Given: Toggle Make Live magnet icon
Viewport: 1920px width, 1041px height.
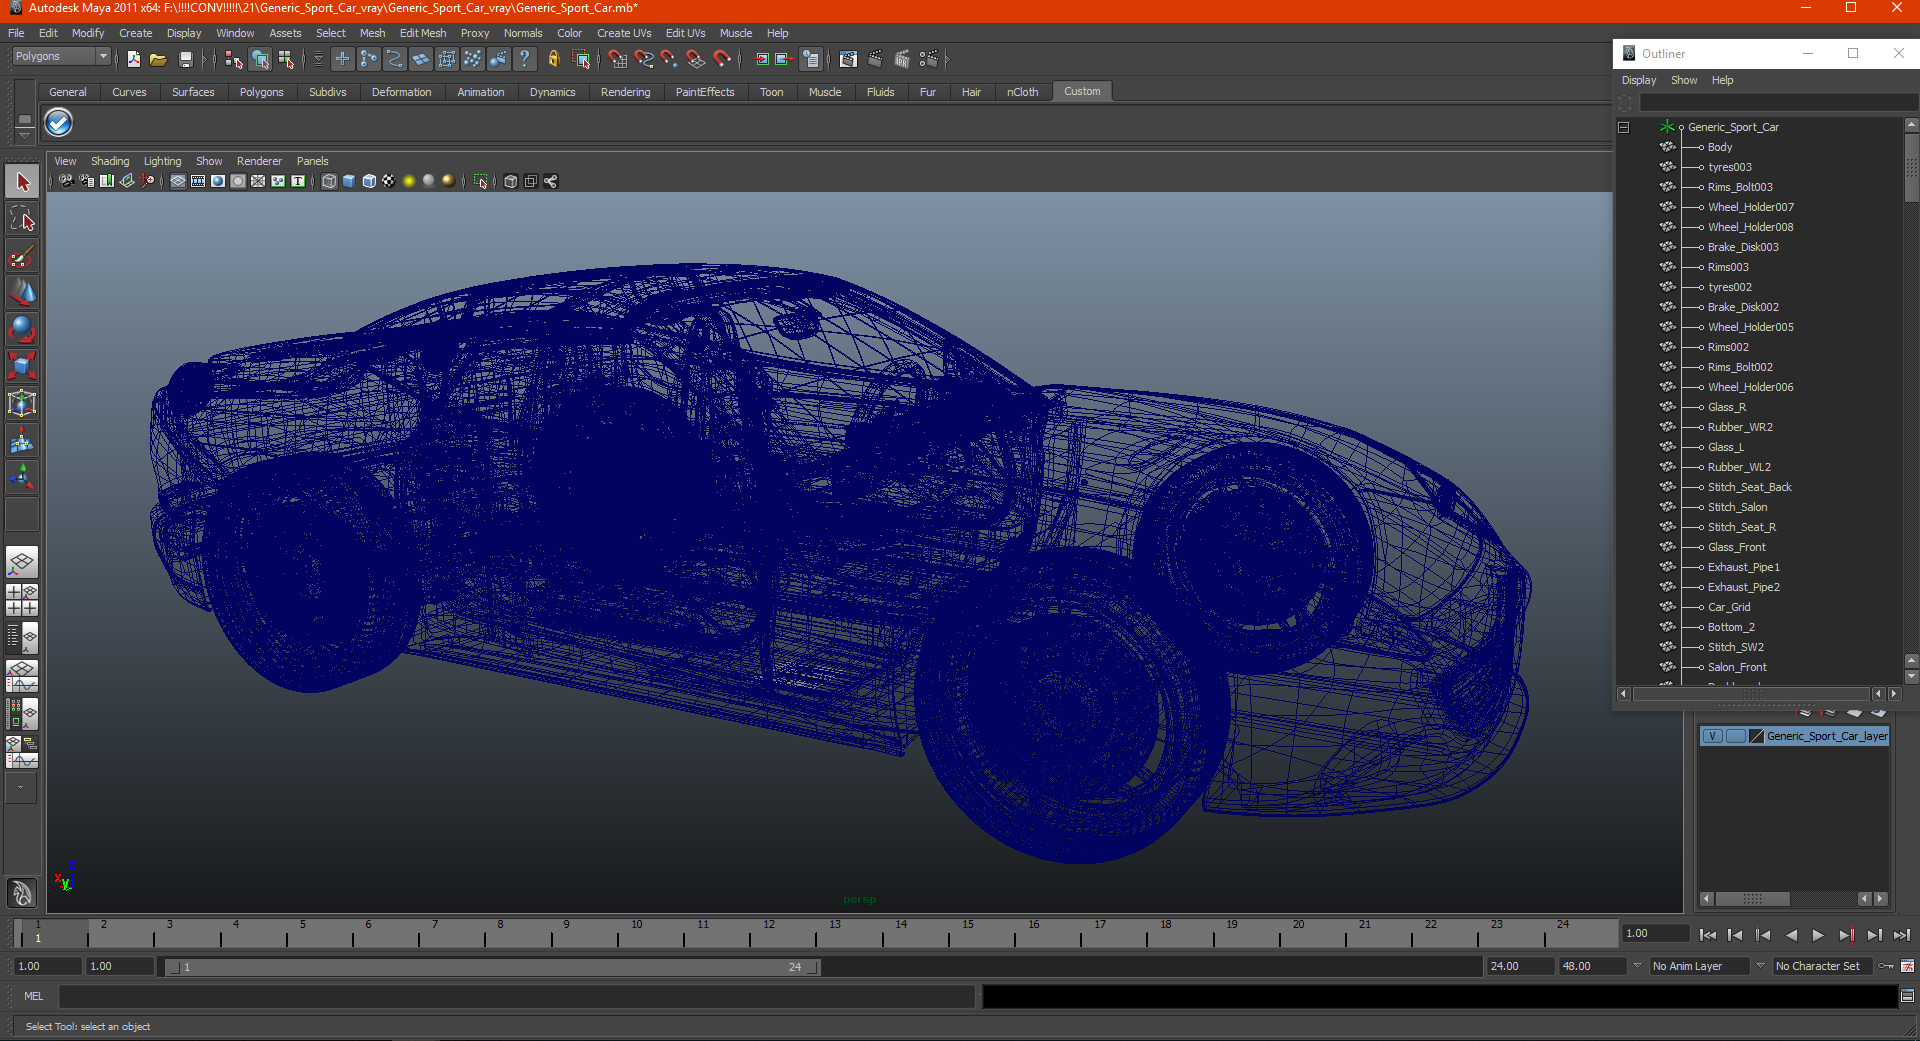Looking at the screenshot, I should click(721, 60).
